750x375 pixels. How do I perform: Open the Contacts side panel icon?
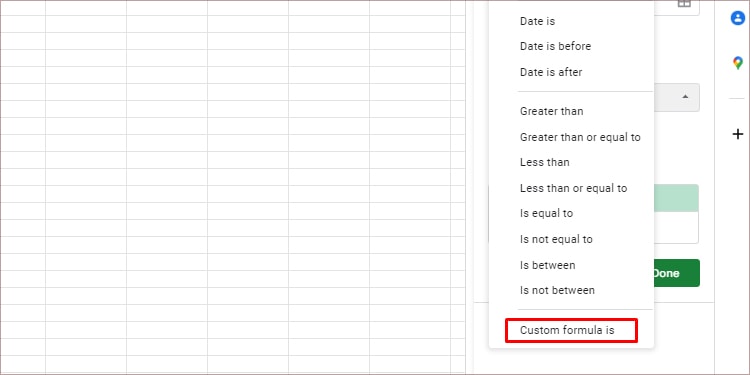pos(738,18)
